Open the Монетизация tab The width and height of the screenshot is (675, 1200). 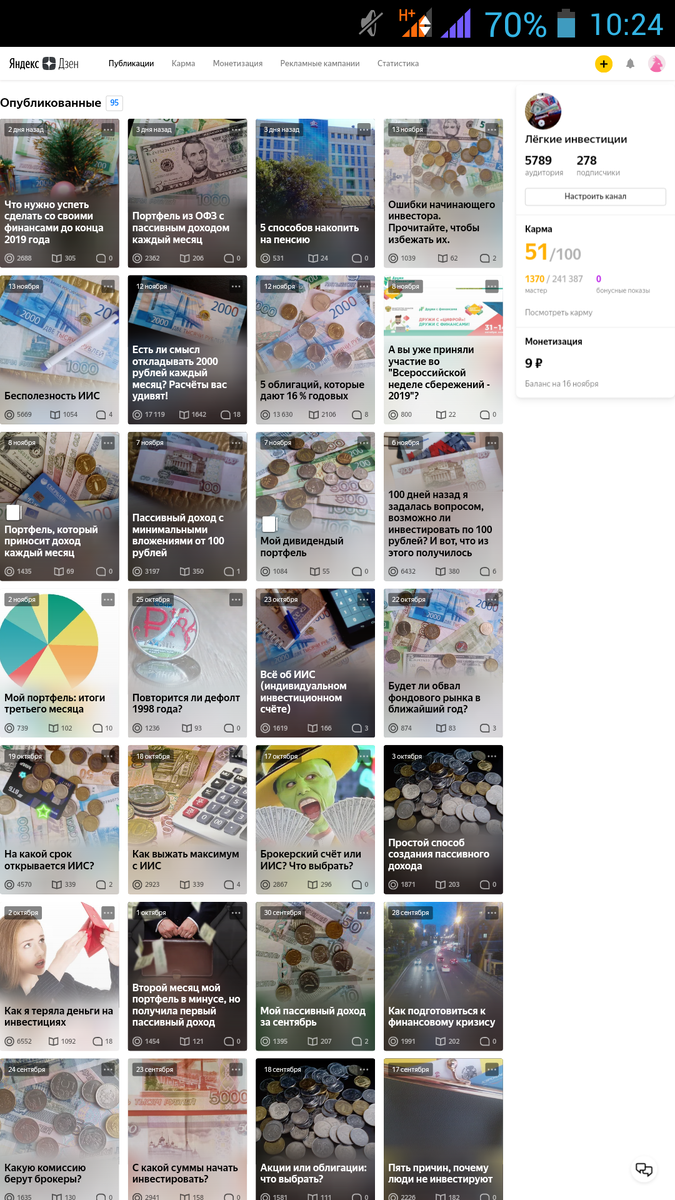(x=238, y=63)
